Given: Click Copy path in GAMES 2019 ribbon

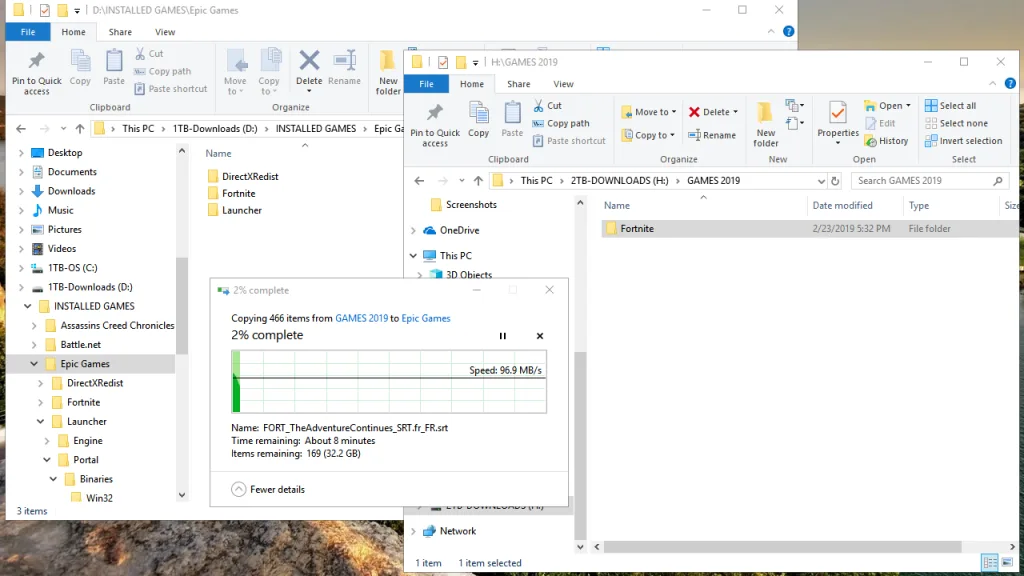Looking at the screenshot, I should pyautogui.click(x=561, y=123).
